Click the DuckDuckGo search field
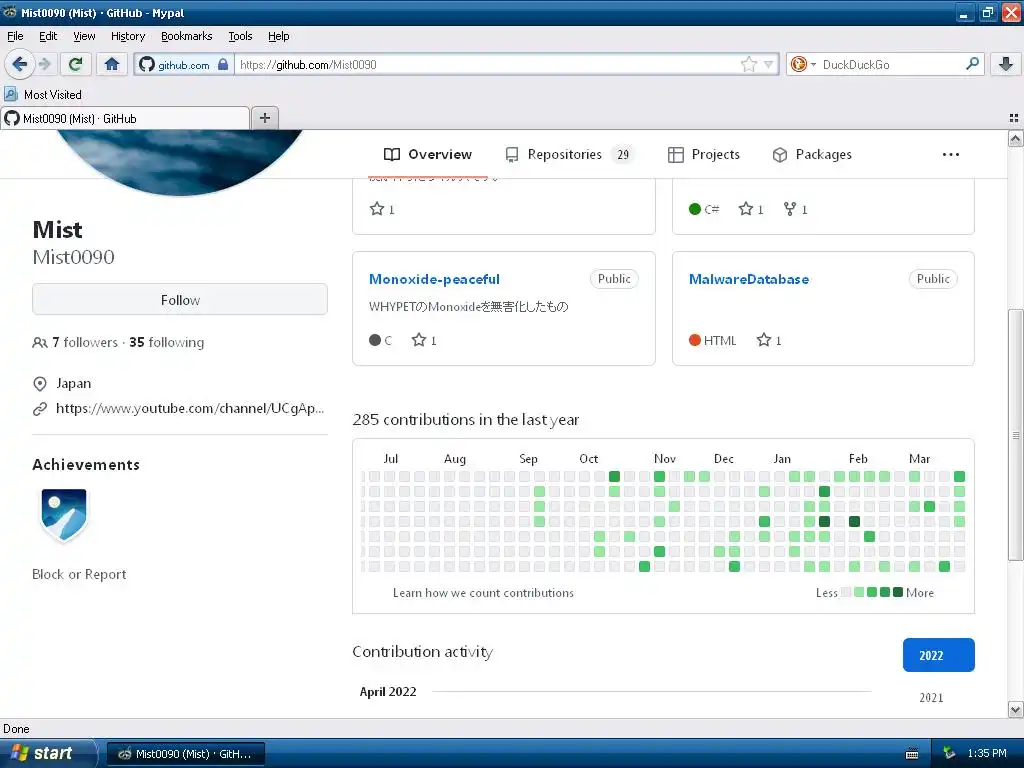 tap(891, 64)
